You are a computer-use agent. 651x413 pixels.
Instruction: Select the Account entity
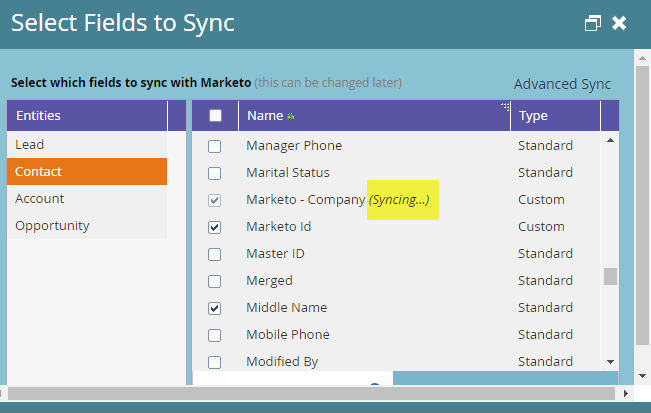pos(87,198)
